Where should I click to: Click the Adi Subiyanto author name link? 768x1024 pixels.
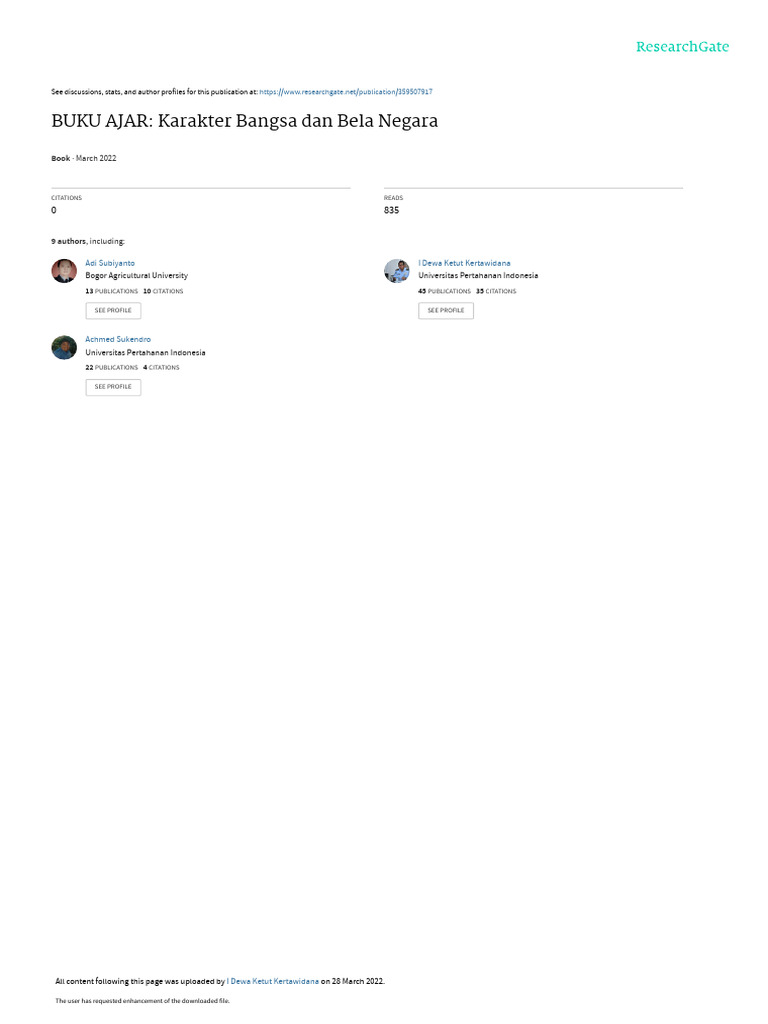click(110, 263)
